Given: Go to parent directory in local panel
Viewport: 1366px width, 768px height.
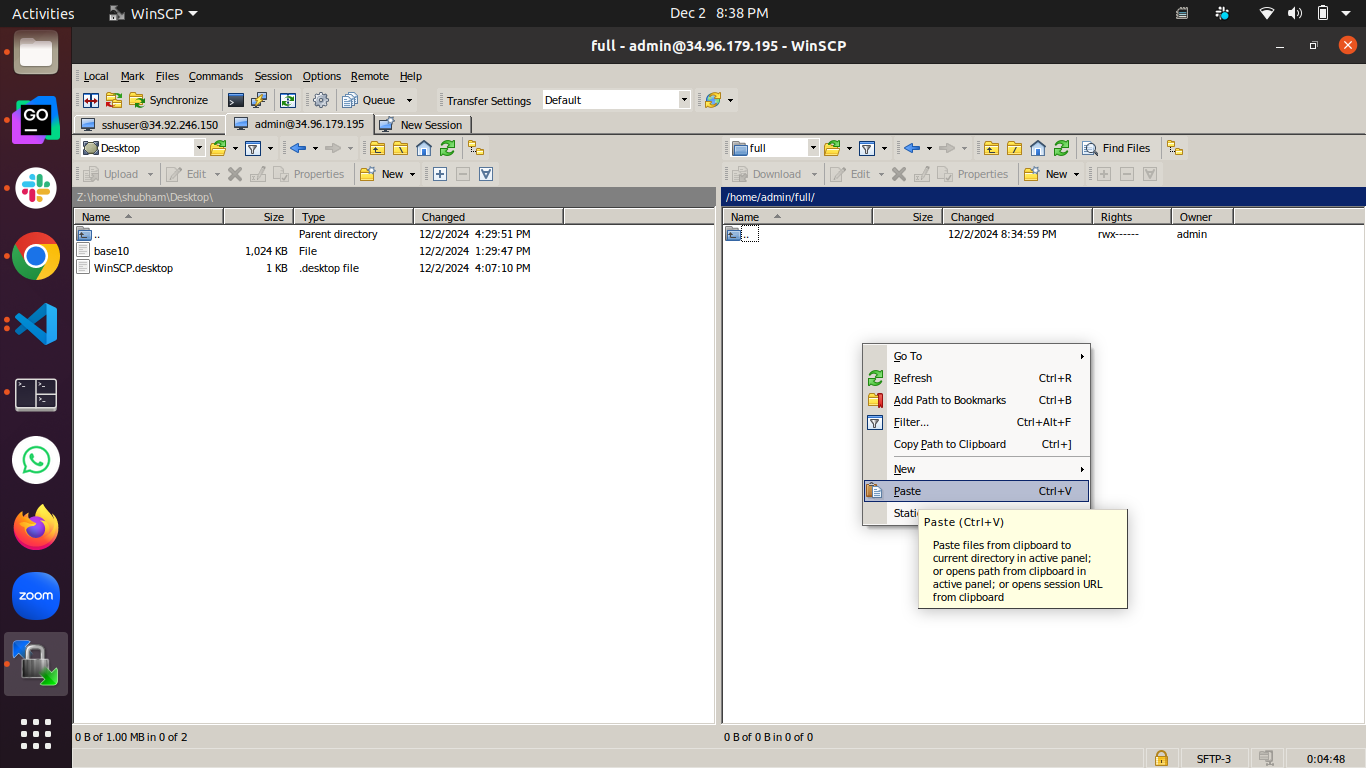Looking at the screenshot, I should pyautogui.click(x=377, y=148).
